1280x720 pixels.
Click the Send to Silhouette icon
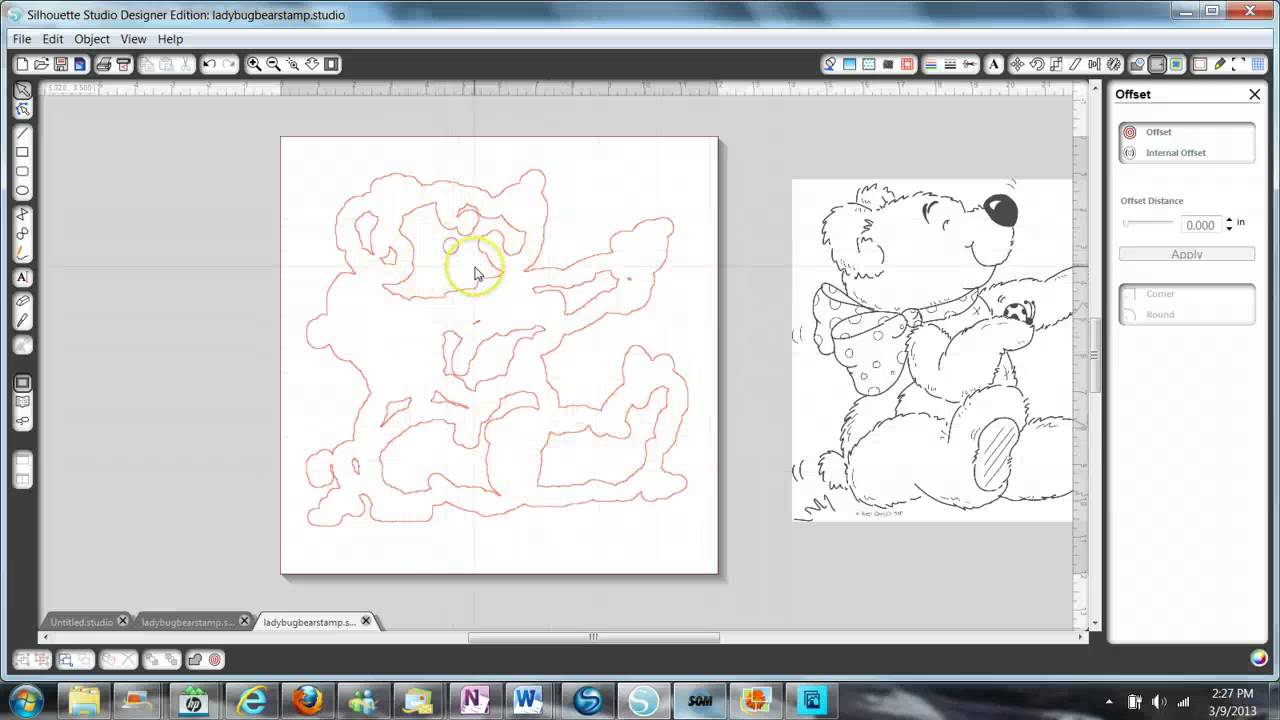pos(124,64)
